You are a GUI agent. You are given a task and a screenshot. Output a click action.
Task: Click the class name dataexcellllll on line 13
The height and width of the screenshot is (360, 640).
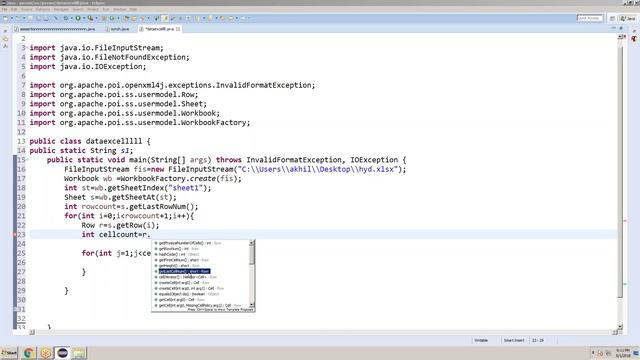pyautogui.click(x=114, y=141)
